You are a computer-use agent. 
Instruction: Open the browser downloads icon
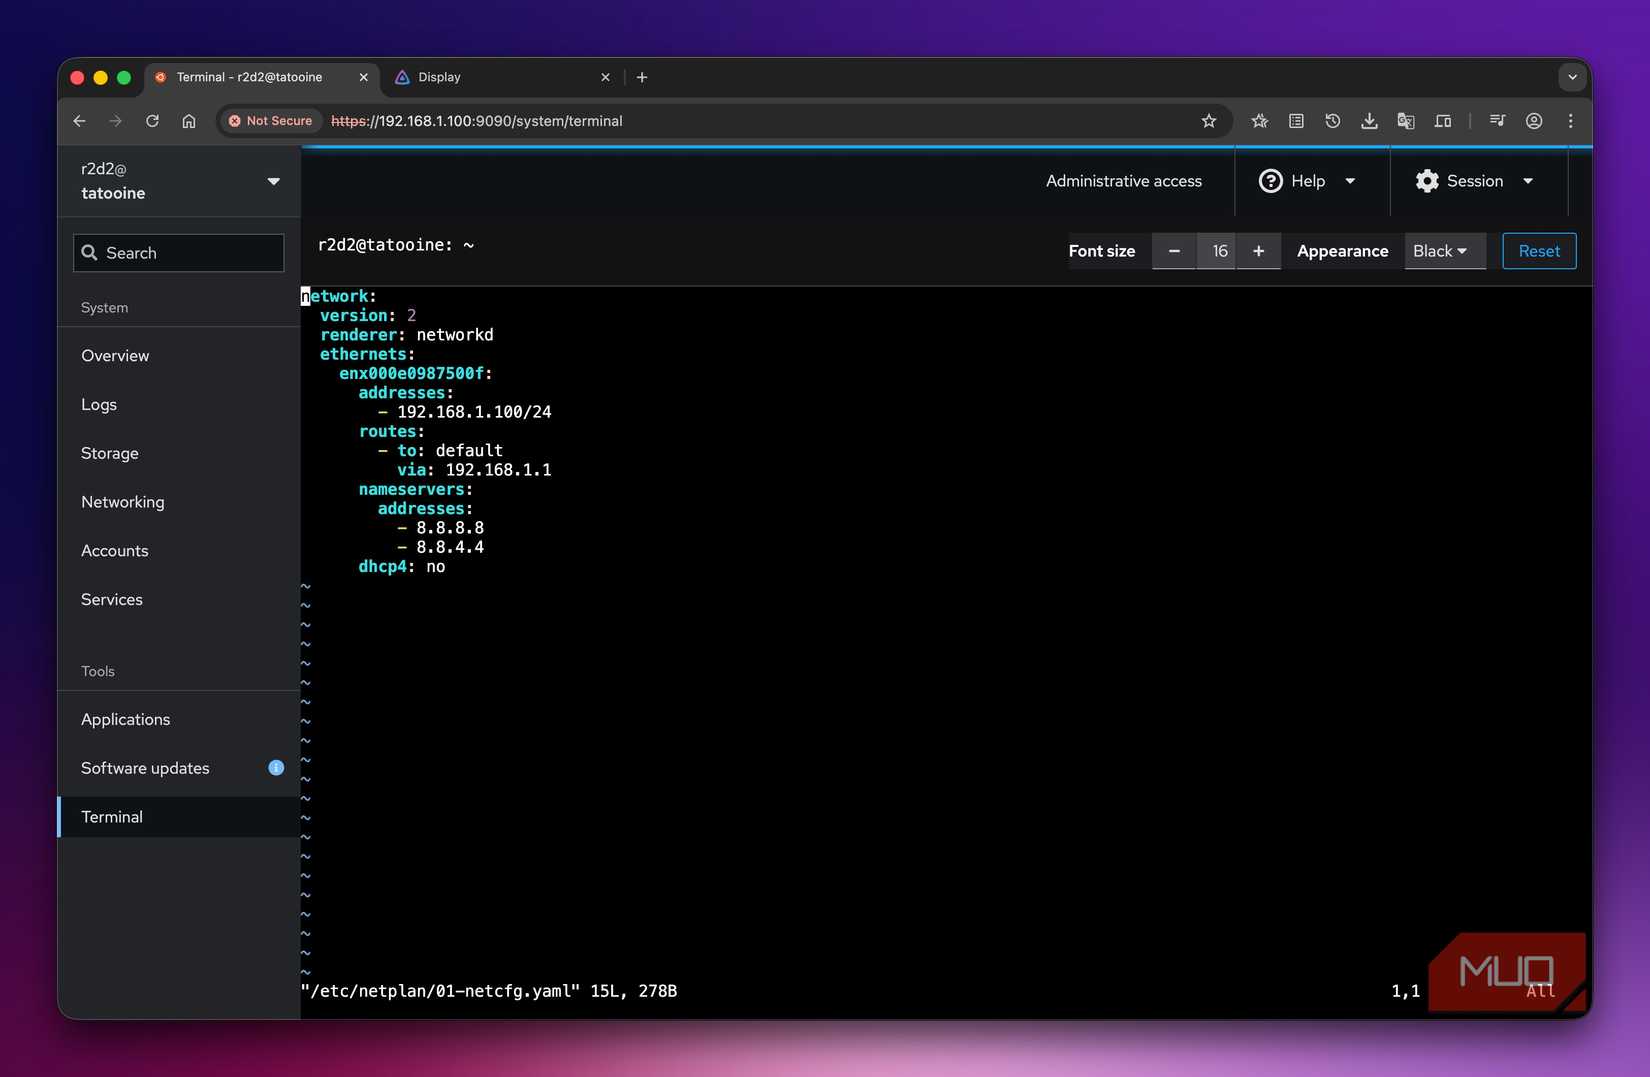tap(1369, 121)
